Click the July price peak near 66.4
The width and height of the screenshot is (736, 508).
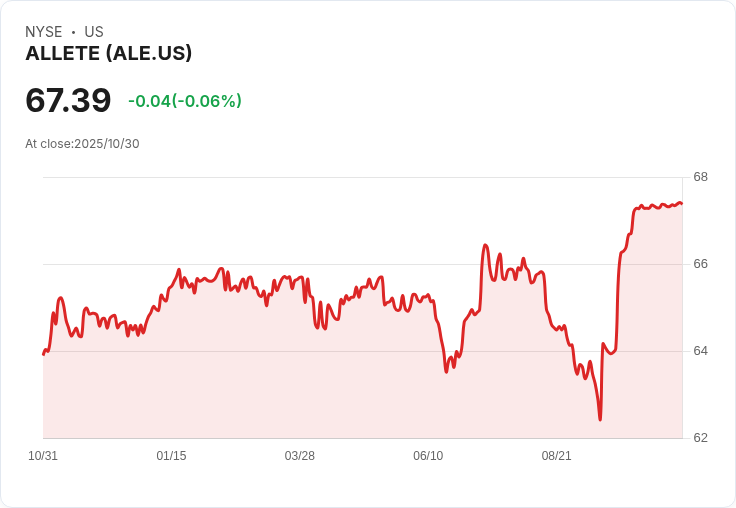pos(485,245)
